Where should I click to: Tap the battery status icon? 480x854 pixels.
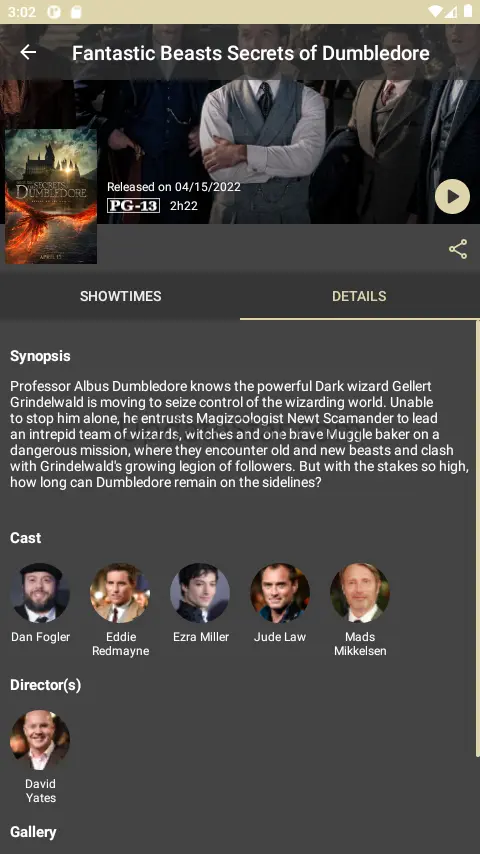(x=468, y=11)
